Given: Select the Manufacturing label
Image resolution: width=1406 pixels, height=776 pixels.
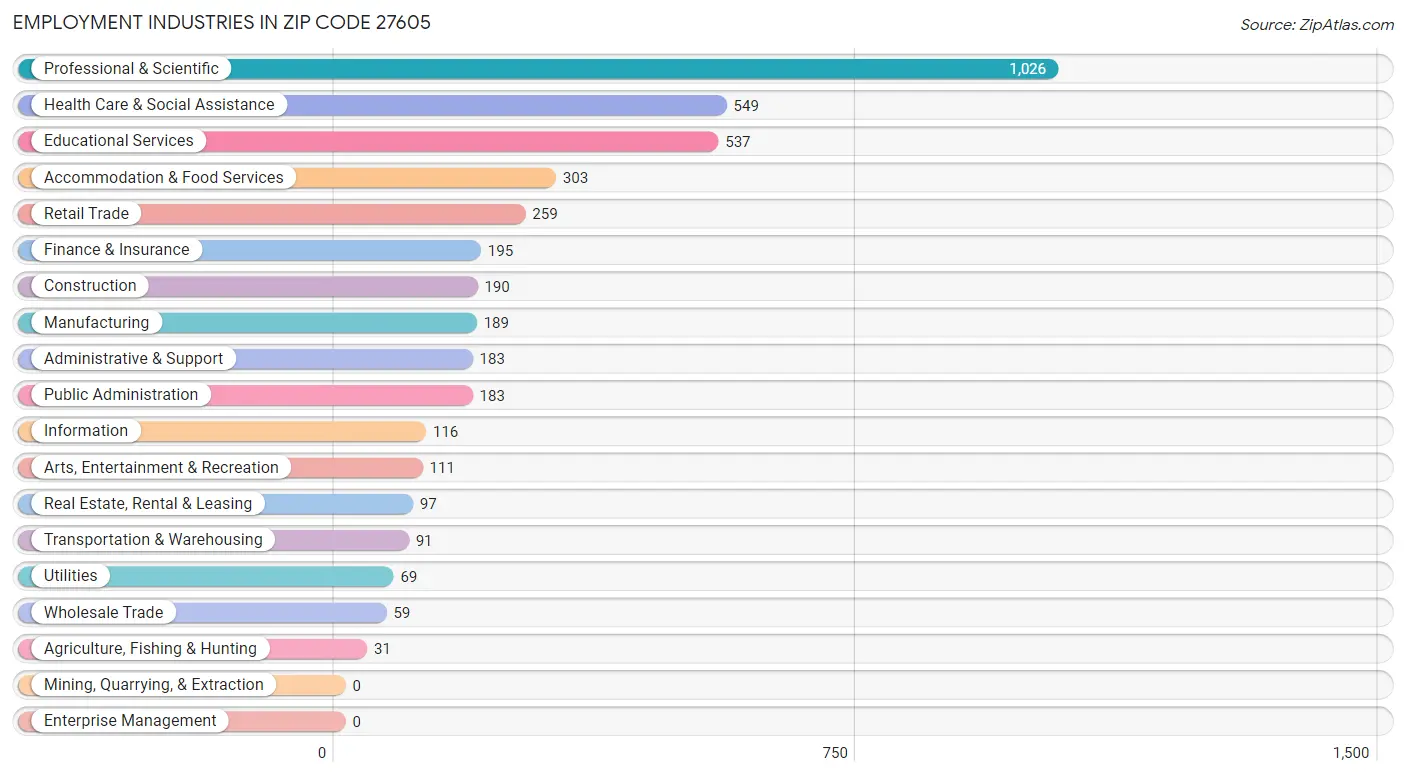Looking at the screenshot, I should click(x=96, y=323).
